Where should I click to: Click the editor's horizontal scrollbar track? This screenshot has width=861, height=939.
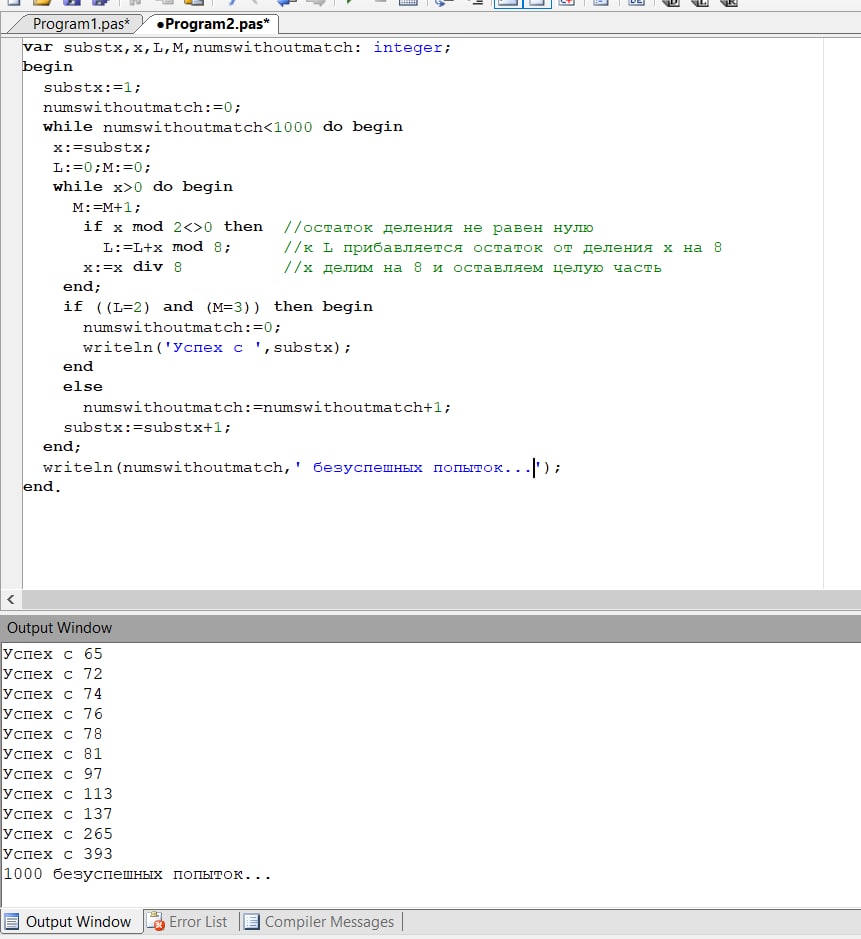(x=441, y=599)
